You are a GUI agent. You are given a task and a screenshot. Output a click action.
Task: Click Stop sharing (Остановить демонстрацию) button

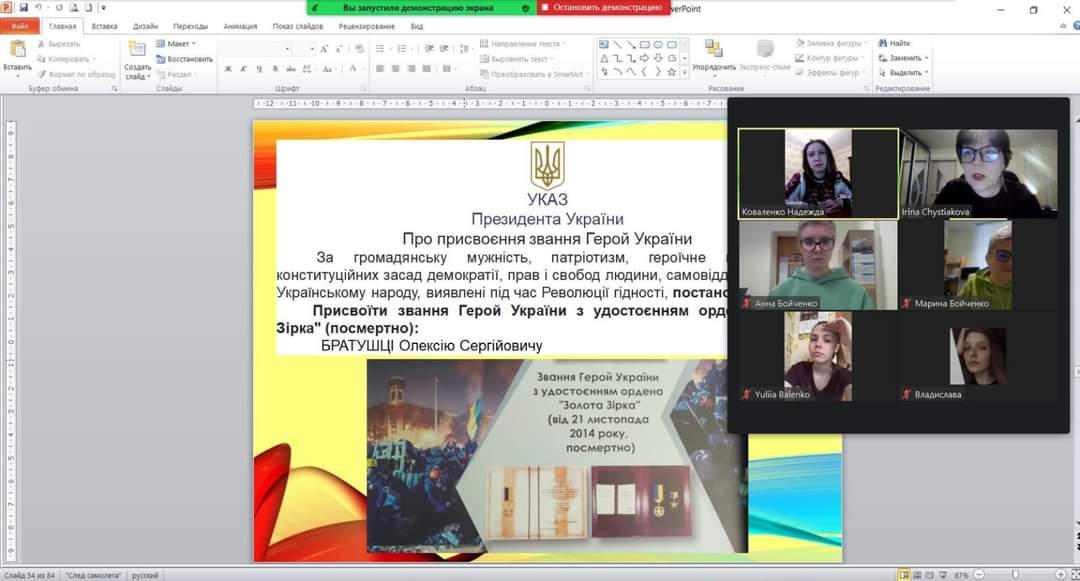(x=603, y=7)
